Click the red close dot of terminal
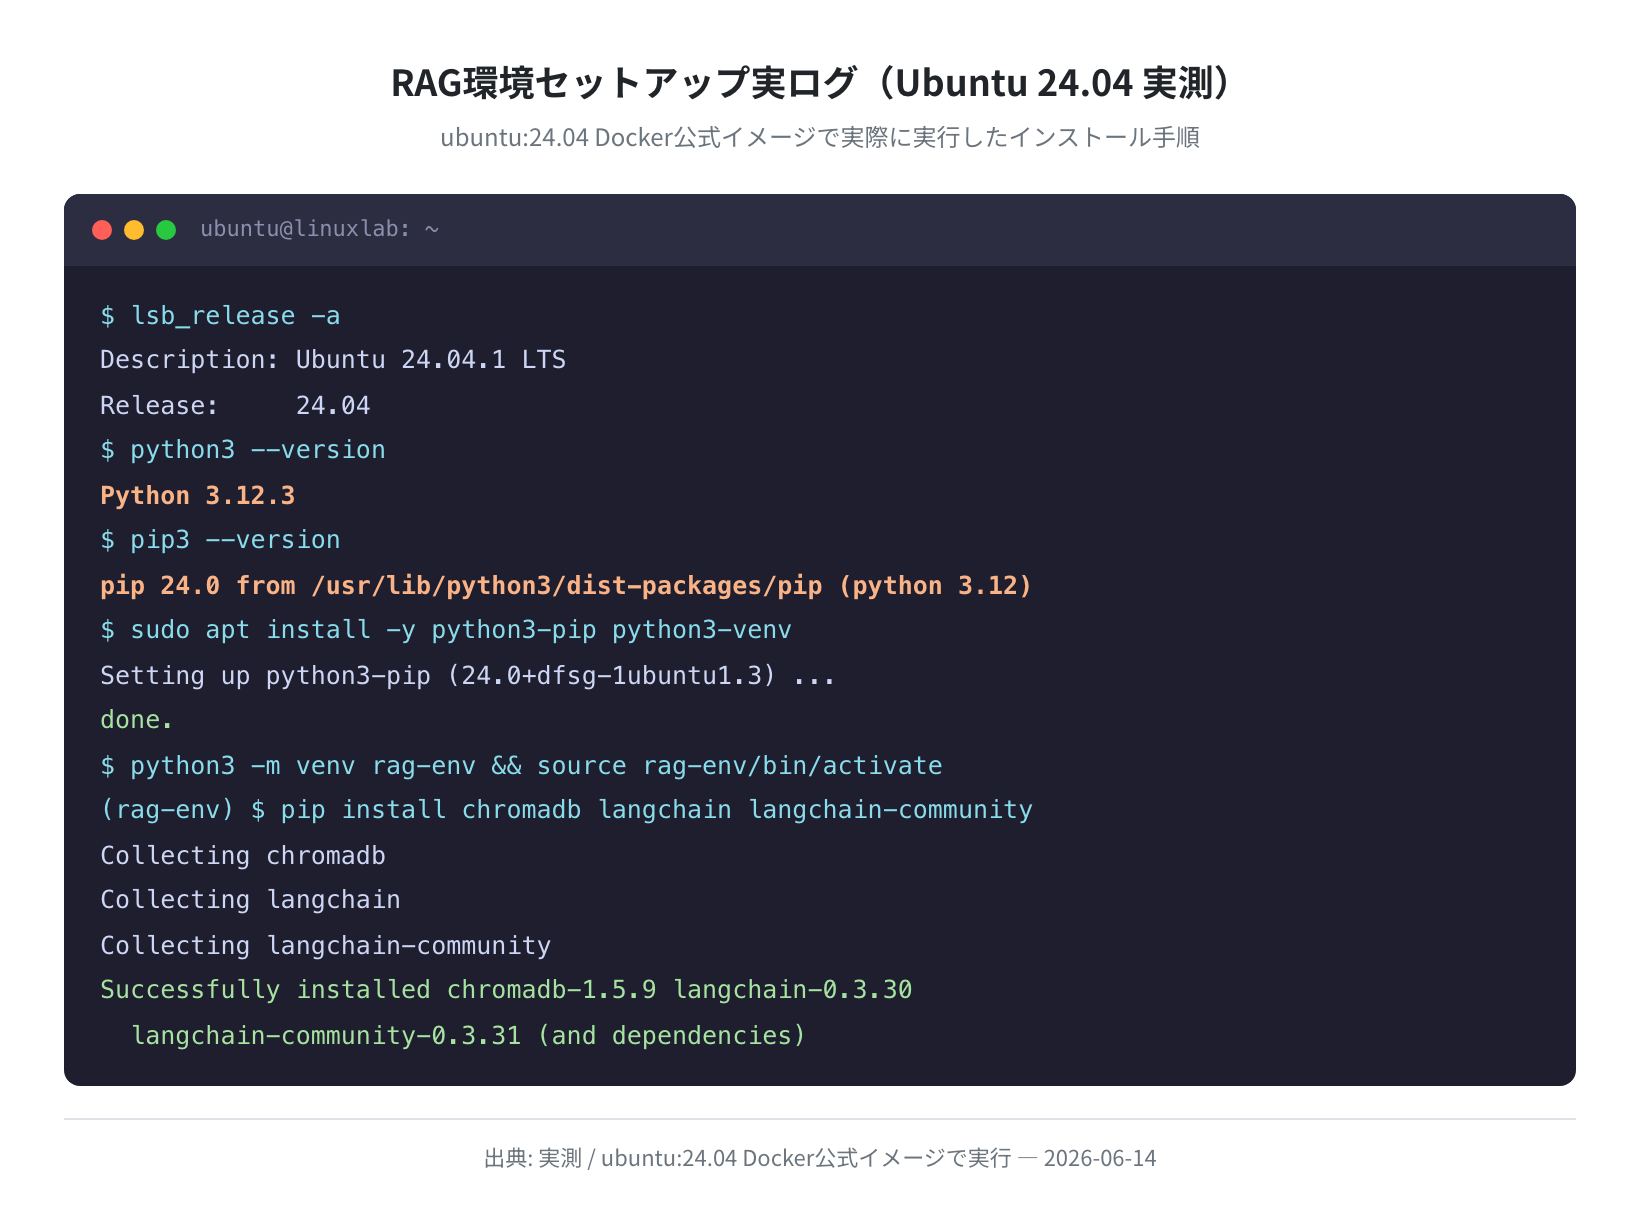The height and width of the screenshot is (1214, 1640). point(102,230)
